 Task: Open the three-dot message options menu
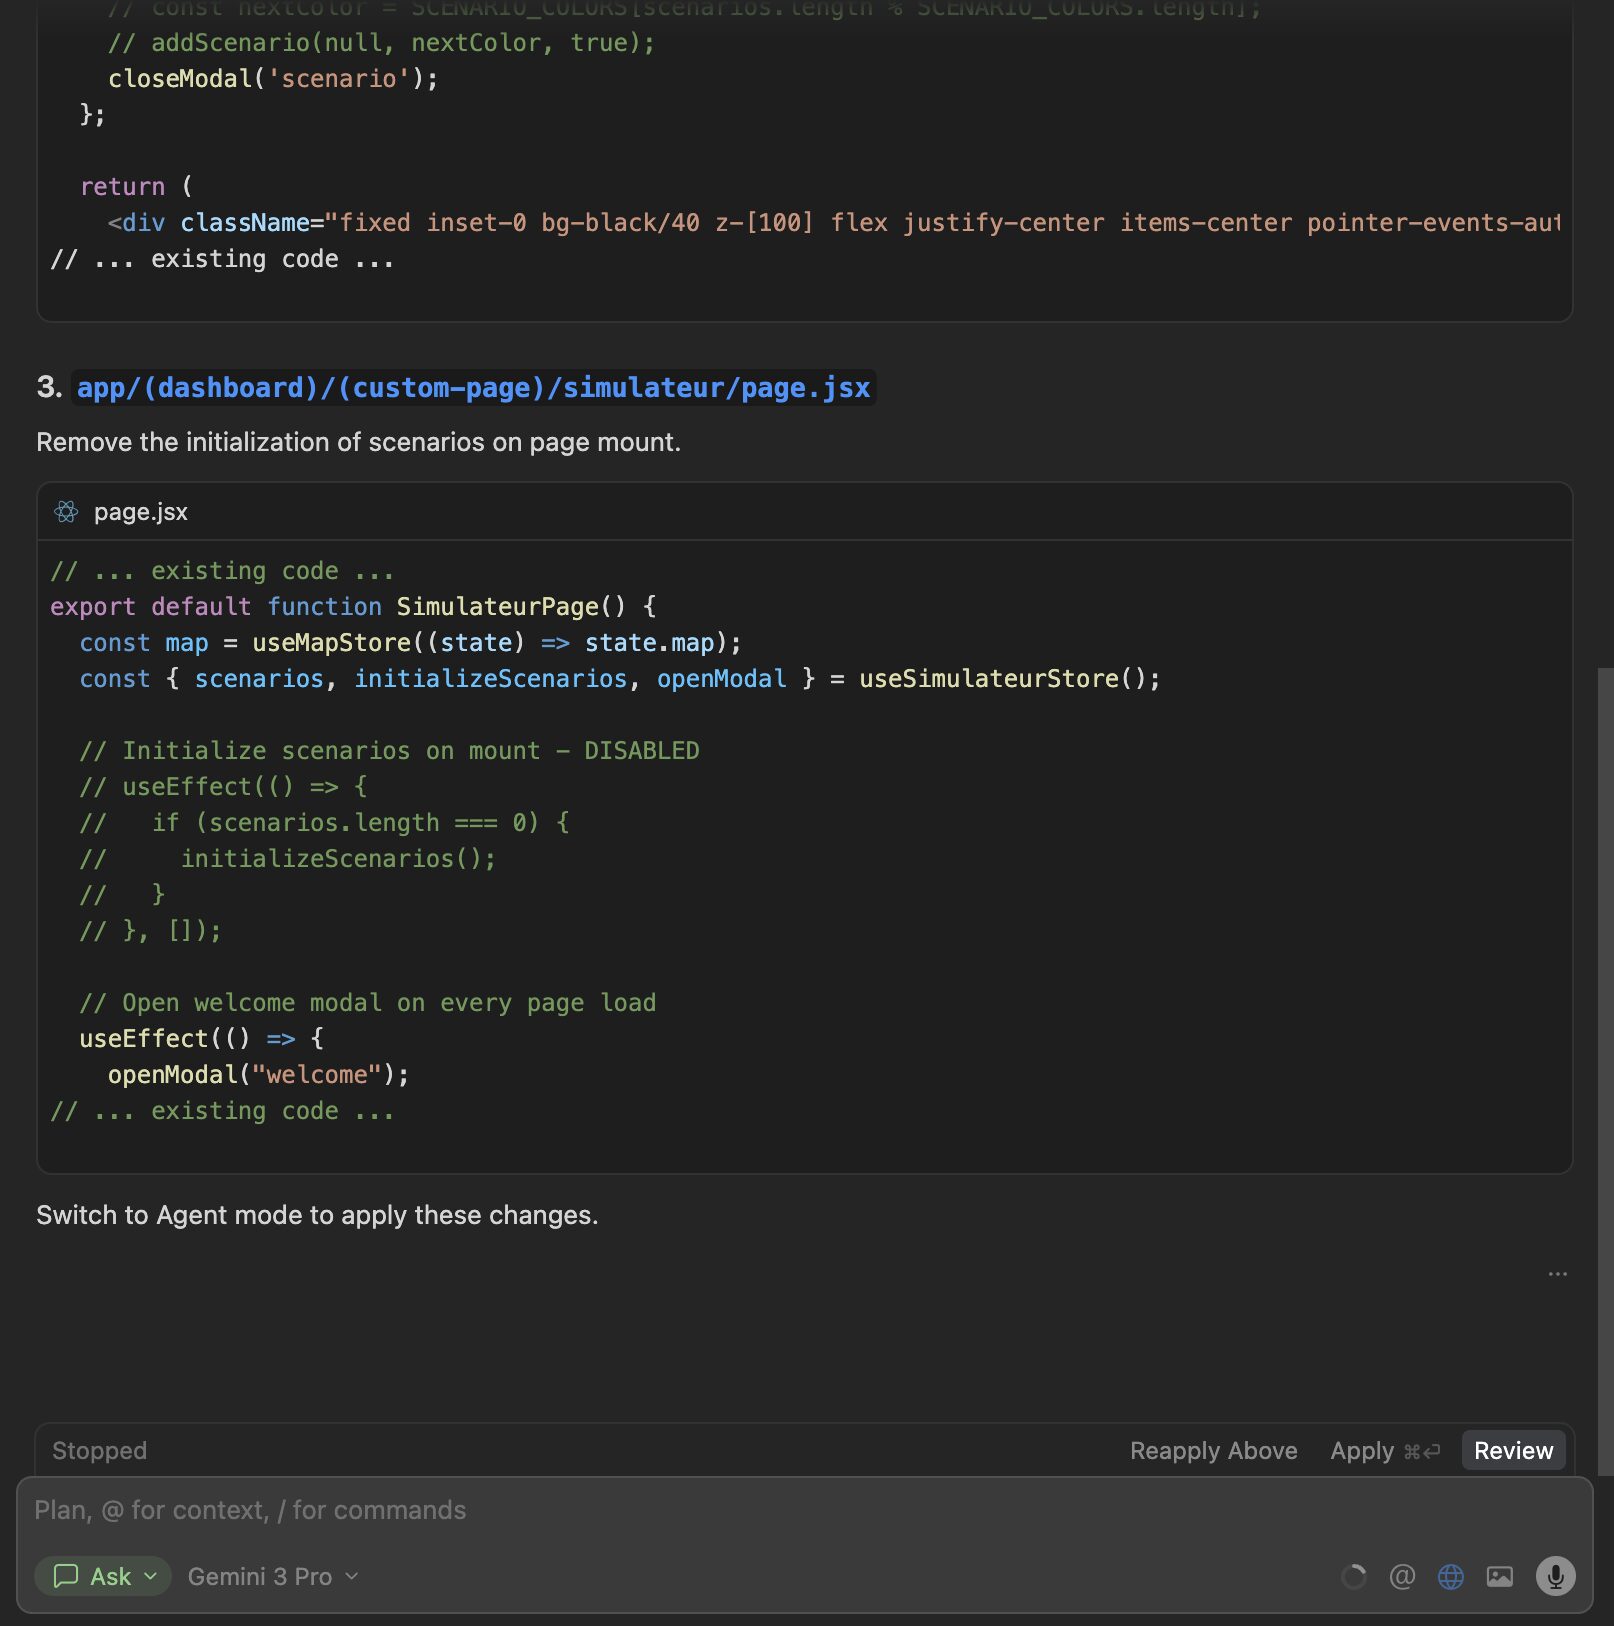pos(1557,1274)
